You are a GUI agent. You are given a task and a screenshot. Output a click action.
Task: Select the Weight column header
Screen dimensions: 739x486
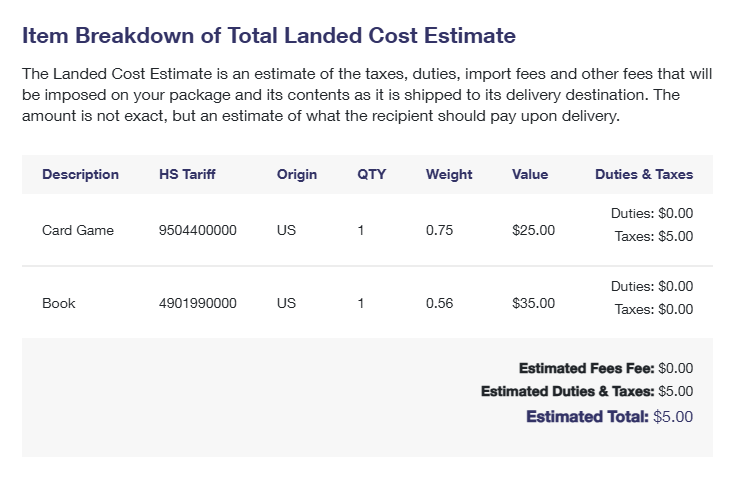coord(449,174)
